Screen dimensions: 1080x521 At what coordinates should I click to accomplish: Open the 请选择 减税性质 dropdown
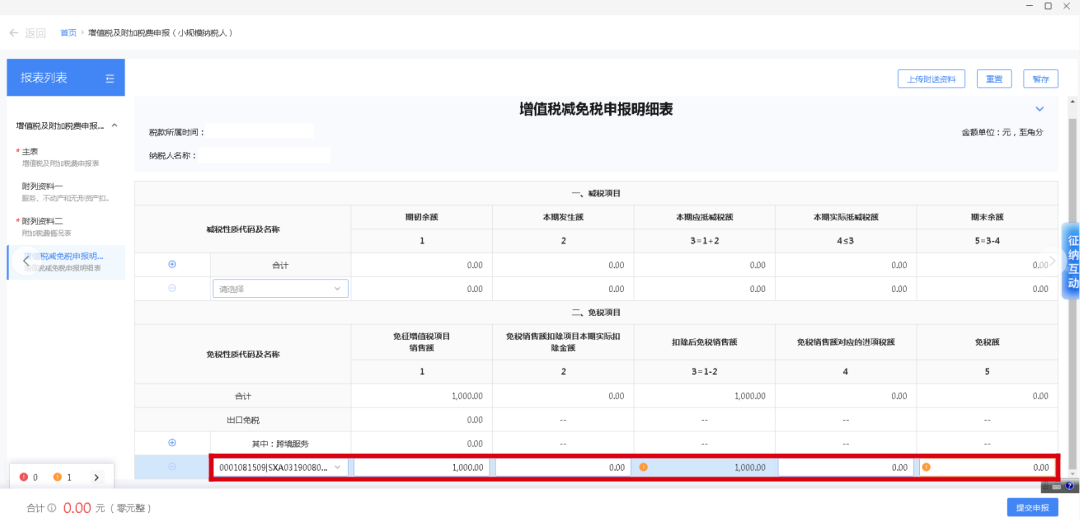pos(280,289)
